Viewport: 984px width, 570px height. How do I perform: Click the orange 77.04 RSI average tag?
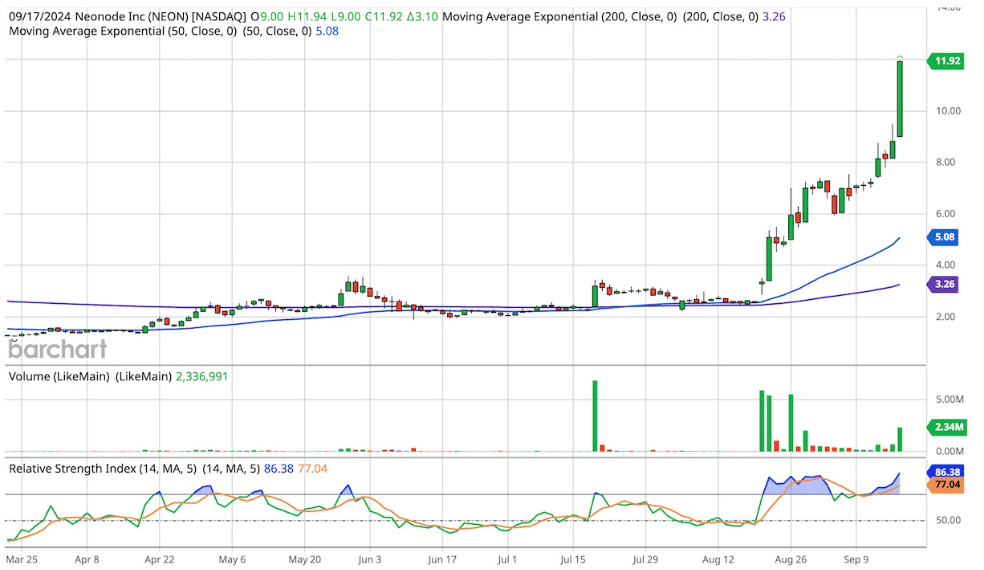pos(947,485)
